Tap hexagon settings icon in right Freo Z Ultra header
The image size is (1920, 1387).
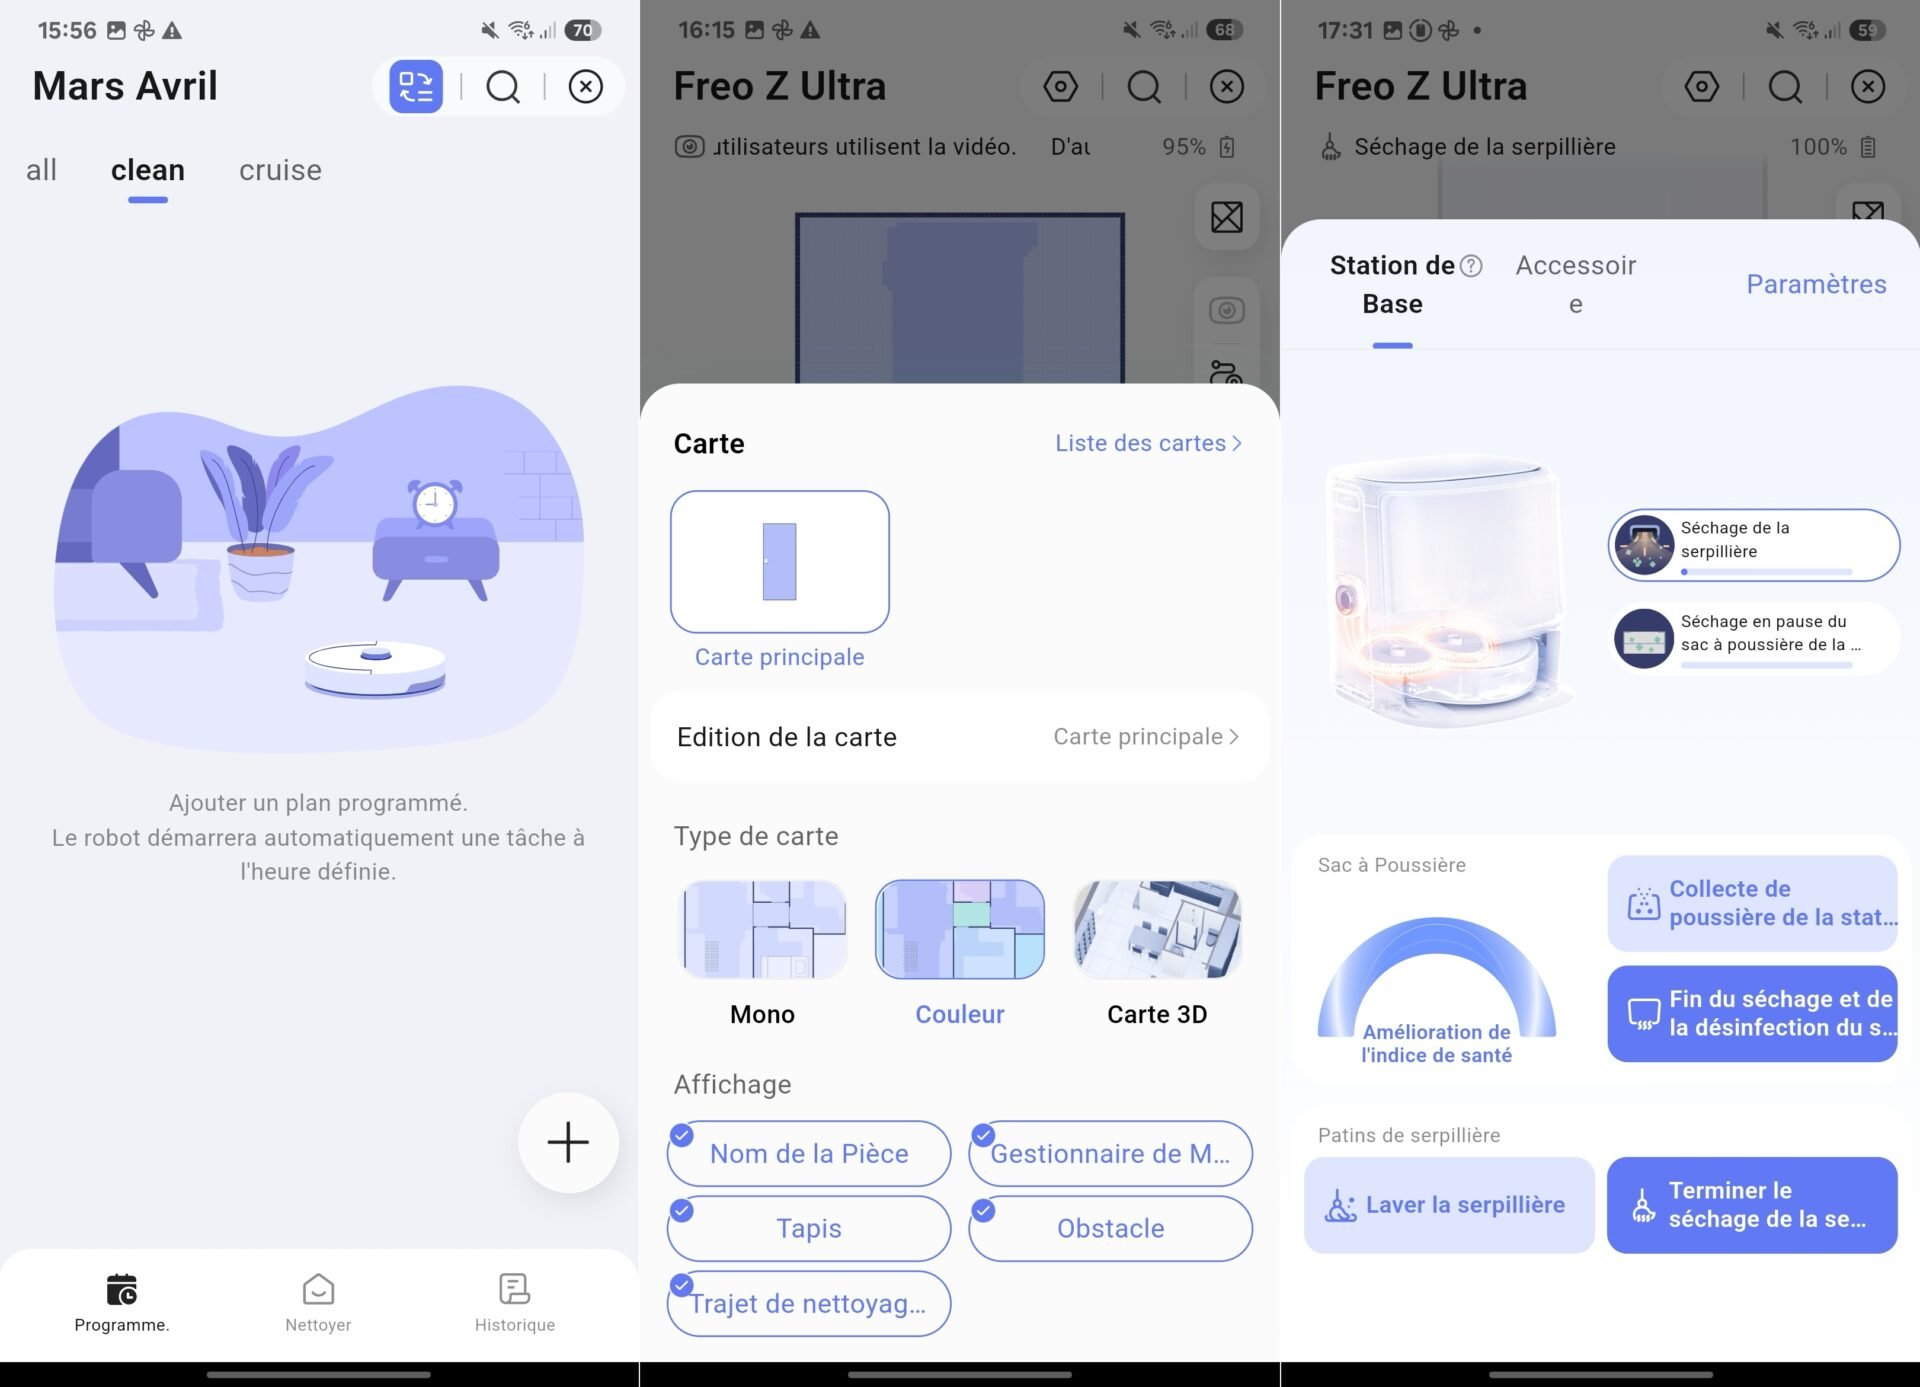pyautogui.click(x=1701, y=86)
